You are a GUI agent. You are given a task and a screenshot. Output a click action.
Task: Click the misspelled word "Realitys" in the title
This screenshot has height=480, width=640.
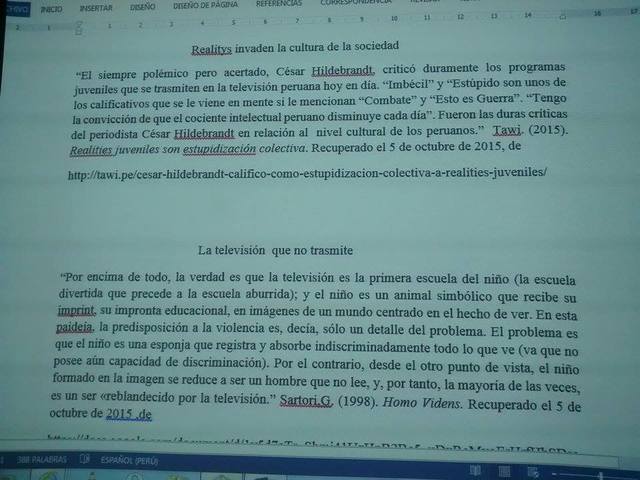click(x=211, y=49)
